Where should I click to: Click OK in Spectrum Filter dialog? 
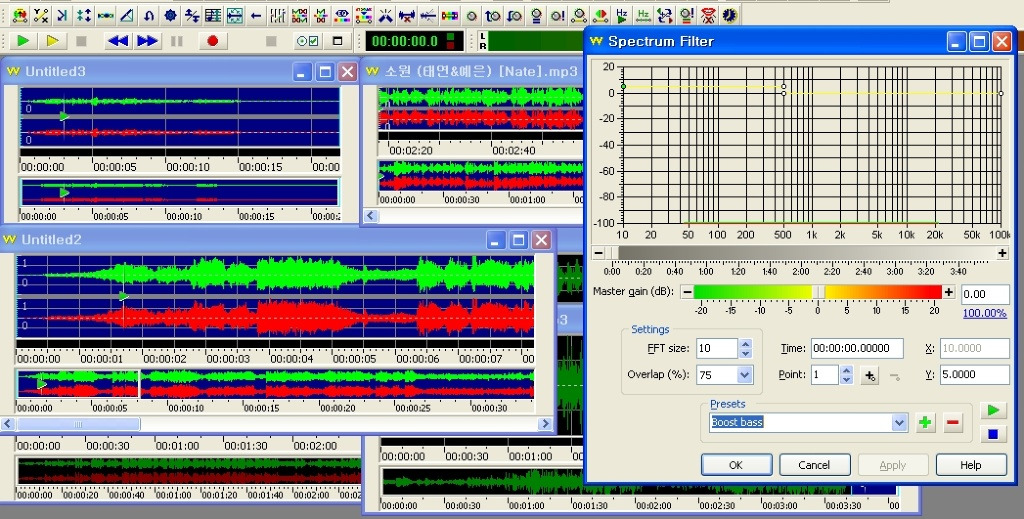pos(736,465)
